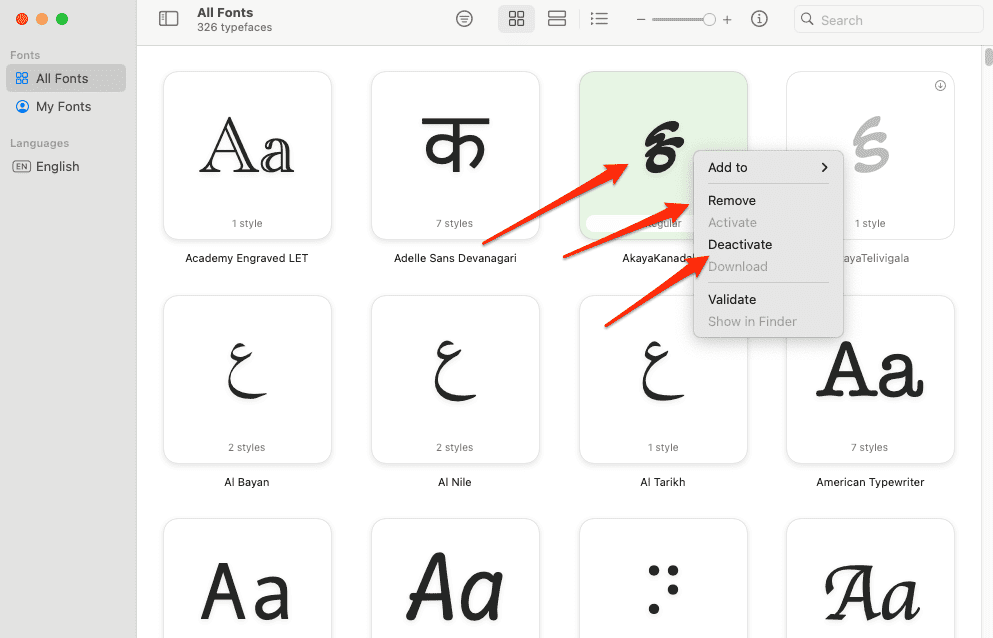The height and width of the screenshot is (638, 993).
Task: Switch to samples view layout
Action: (557, 19)
